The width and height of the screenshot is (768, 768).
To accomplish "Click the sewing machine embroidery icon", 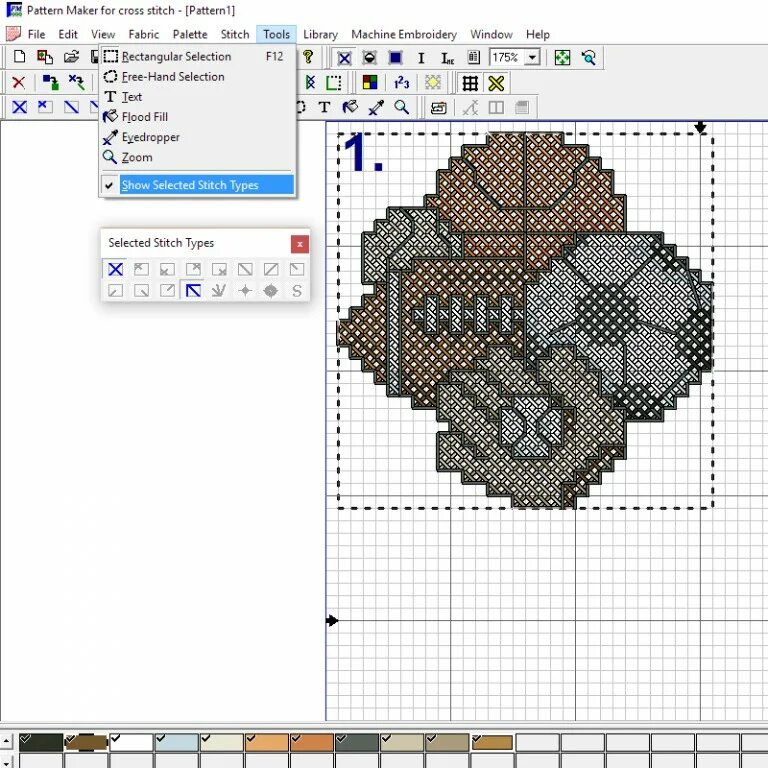I will pos(438,107).
